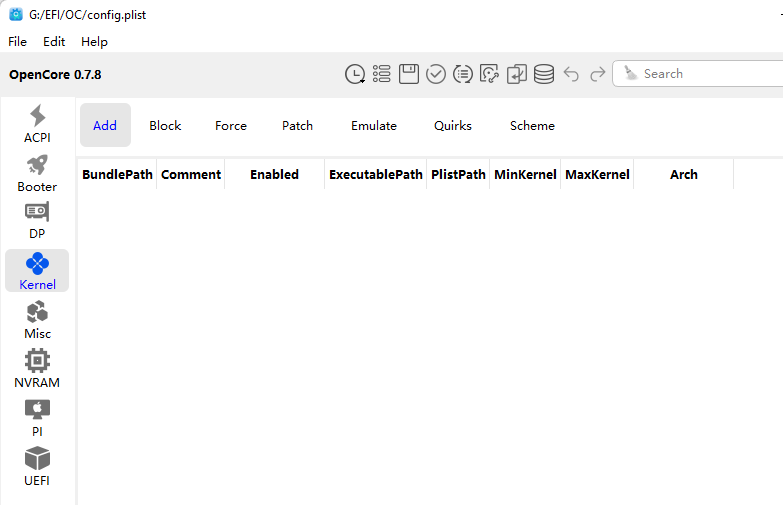Click the database stack toolbar icon
This screenshot has width=783, height=505.
[x=544, y=74]
